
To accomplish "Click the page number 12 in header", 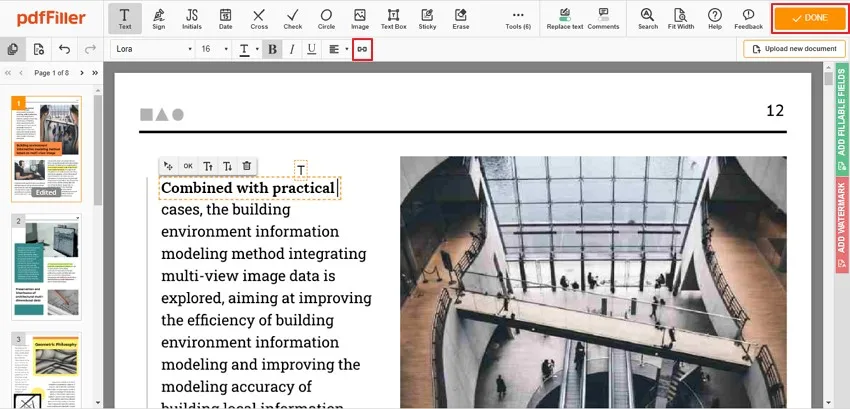I will tap(775, 111).
